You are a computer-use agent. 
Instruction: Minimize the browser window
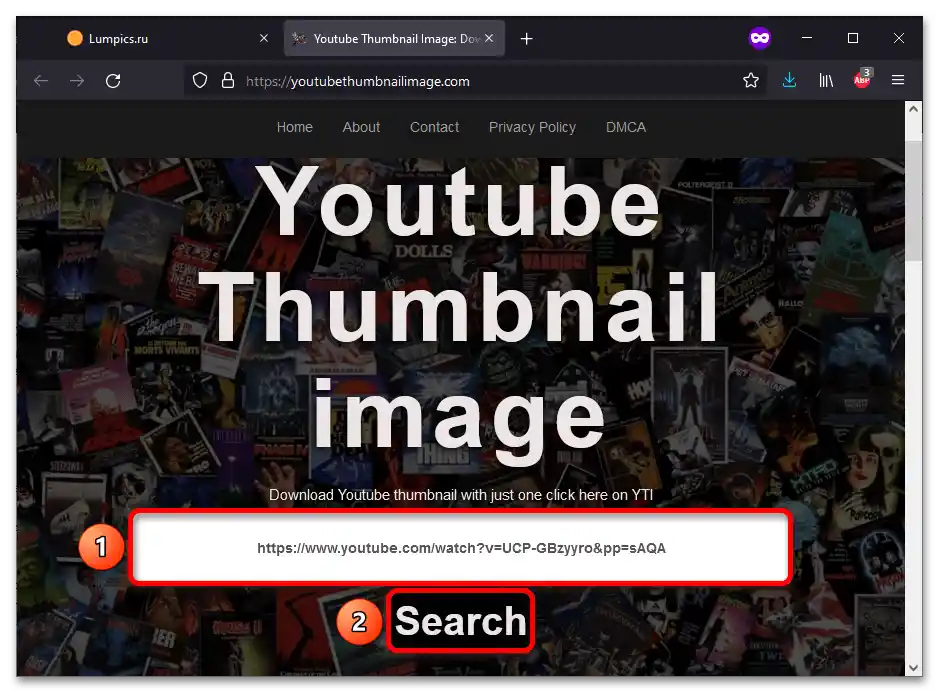[807, 38]
